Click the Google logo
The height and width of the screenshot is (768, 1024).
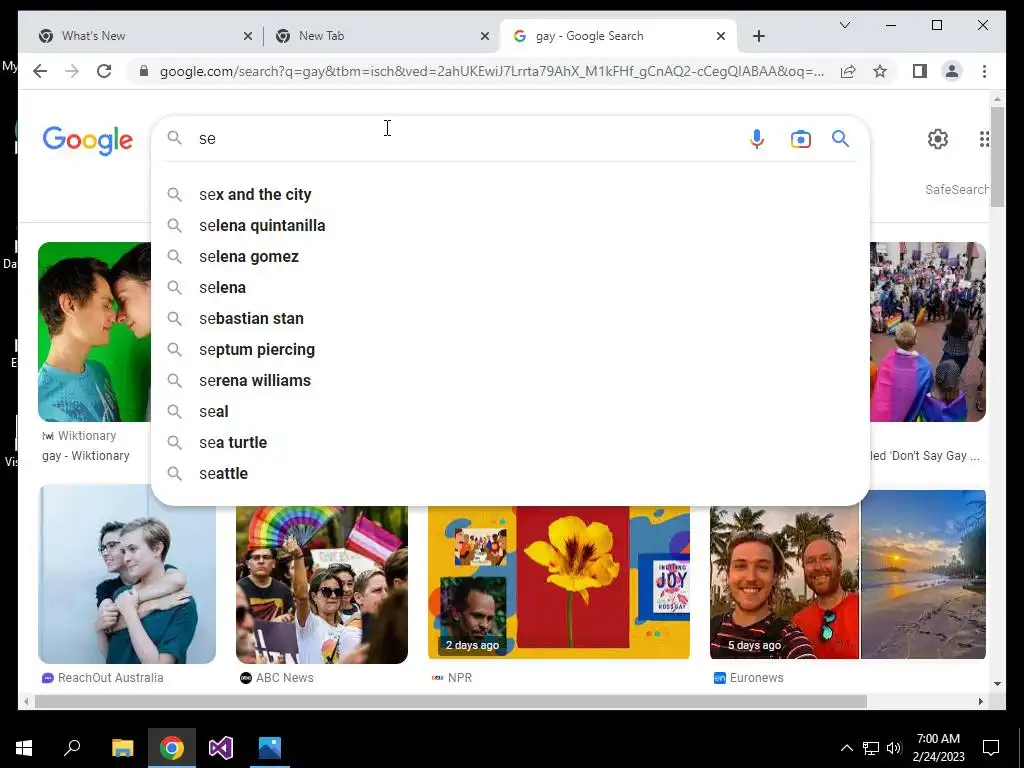coord(88,140)
